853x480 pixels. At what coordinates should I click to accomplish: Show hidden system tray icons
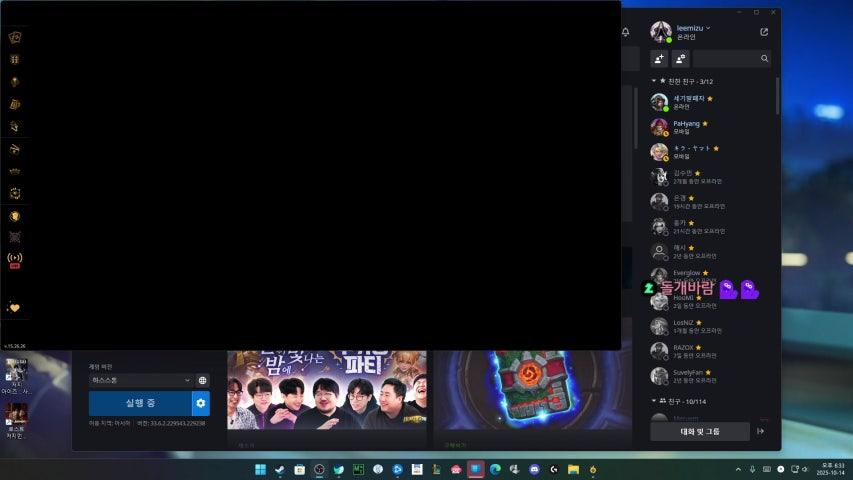tap(738, 469)
